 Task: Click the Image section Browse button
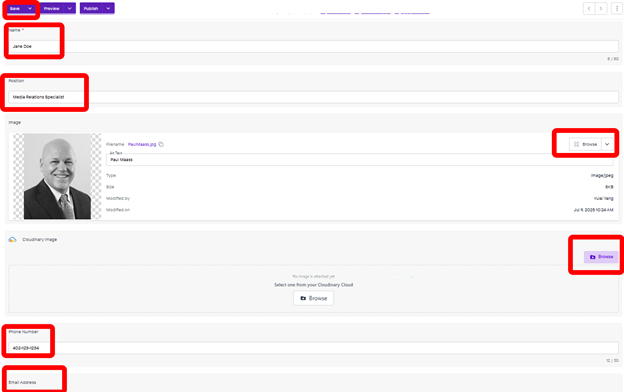585,144
